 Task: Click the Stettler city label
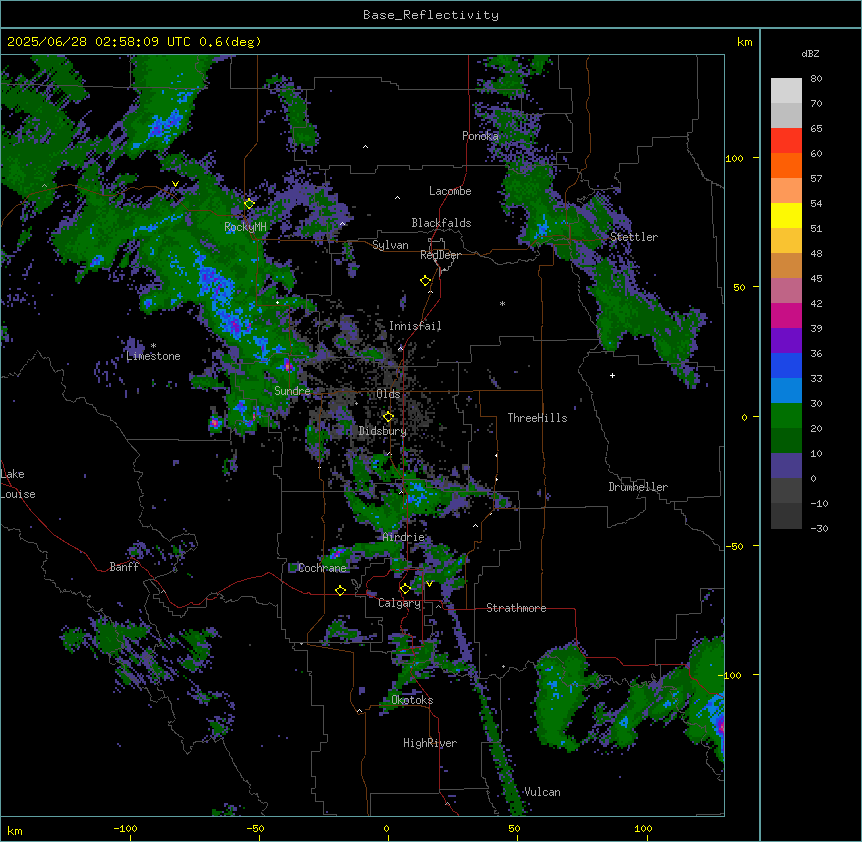coord(634,237)
